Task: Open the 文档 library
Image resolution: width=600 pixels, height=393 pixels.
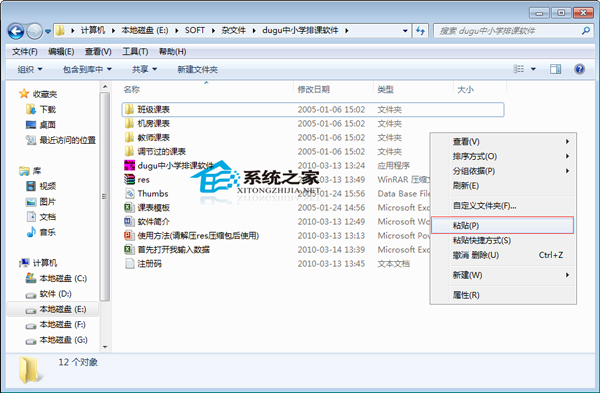Action: click(x=41, y=217)
